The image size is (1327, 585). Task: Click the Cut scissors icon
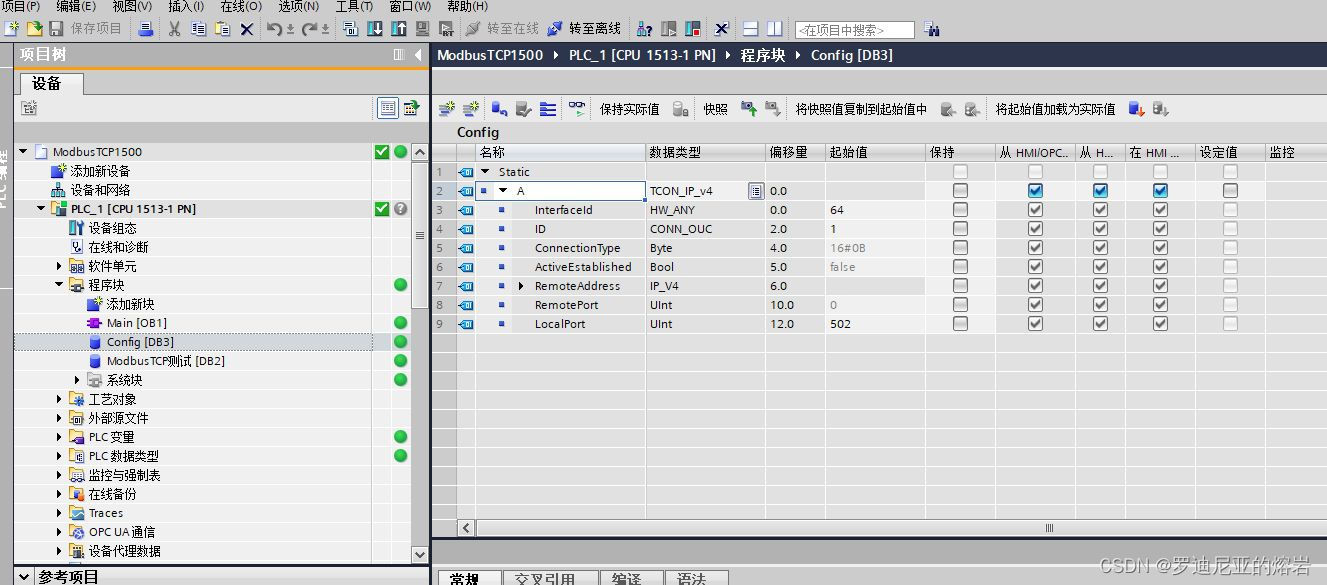pyautogui.click(x=174, y=29)
